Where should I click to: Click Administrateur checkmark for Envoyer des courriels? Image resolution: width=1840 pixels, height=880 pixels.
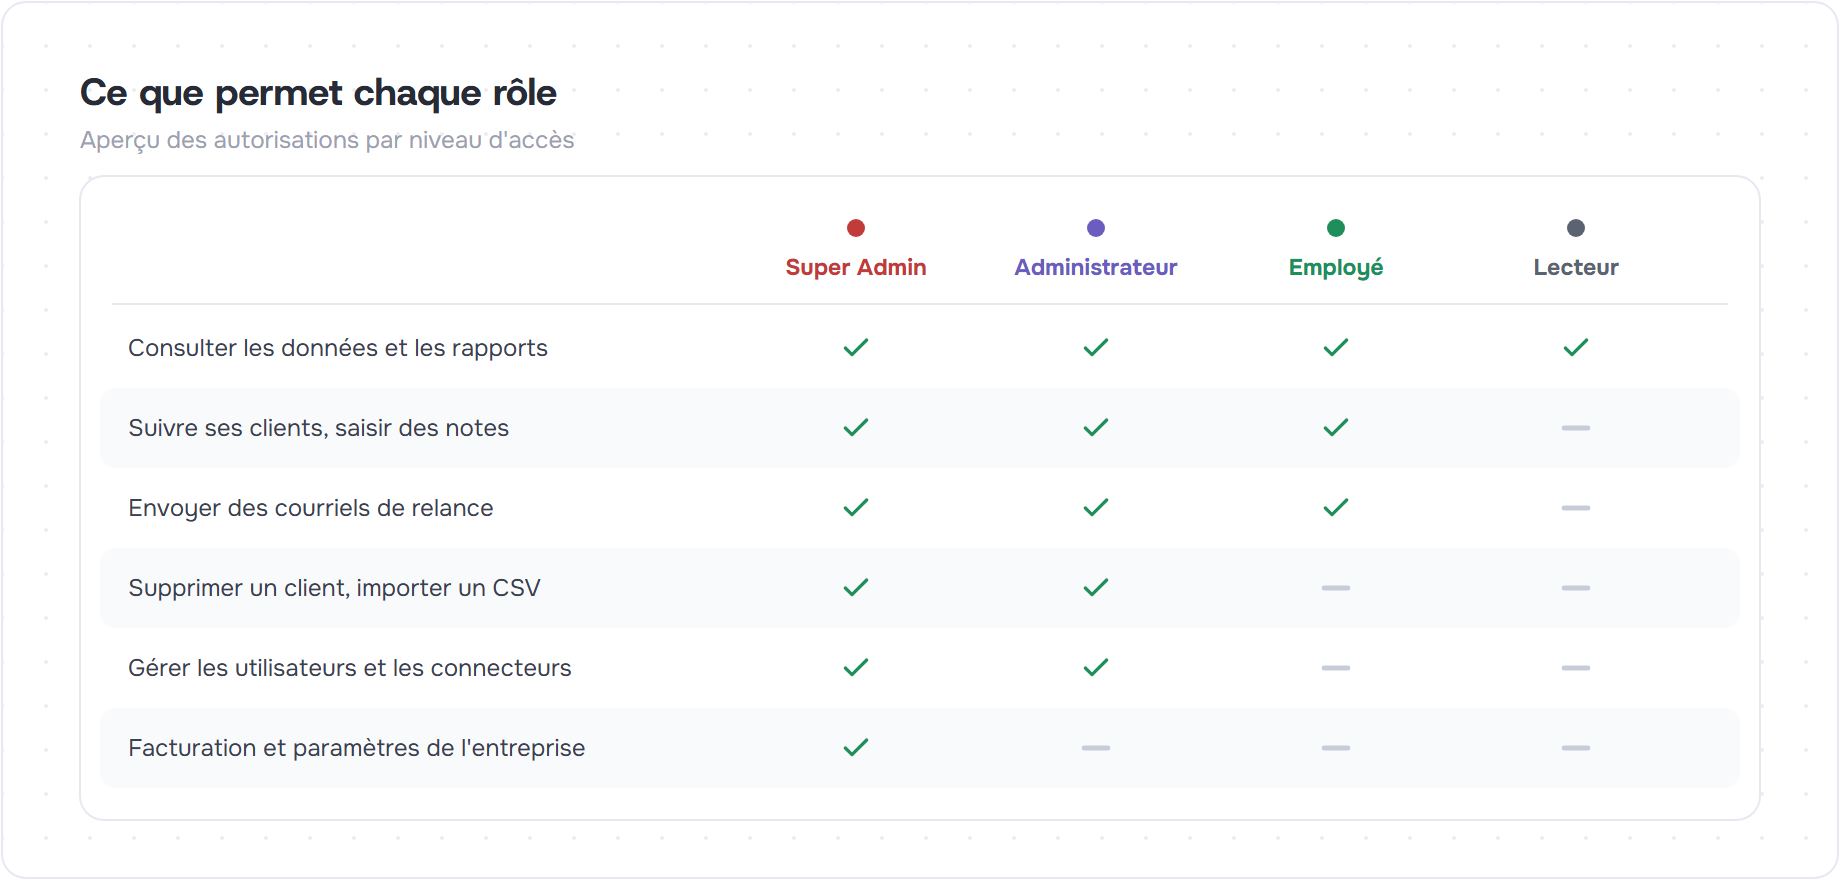coord(1096,508)
